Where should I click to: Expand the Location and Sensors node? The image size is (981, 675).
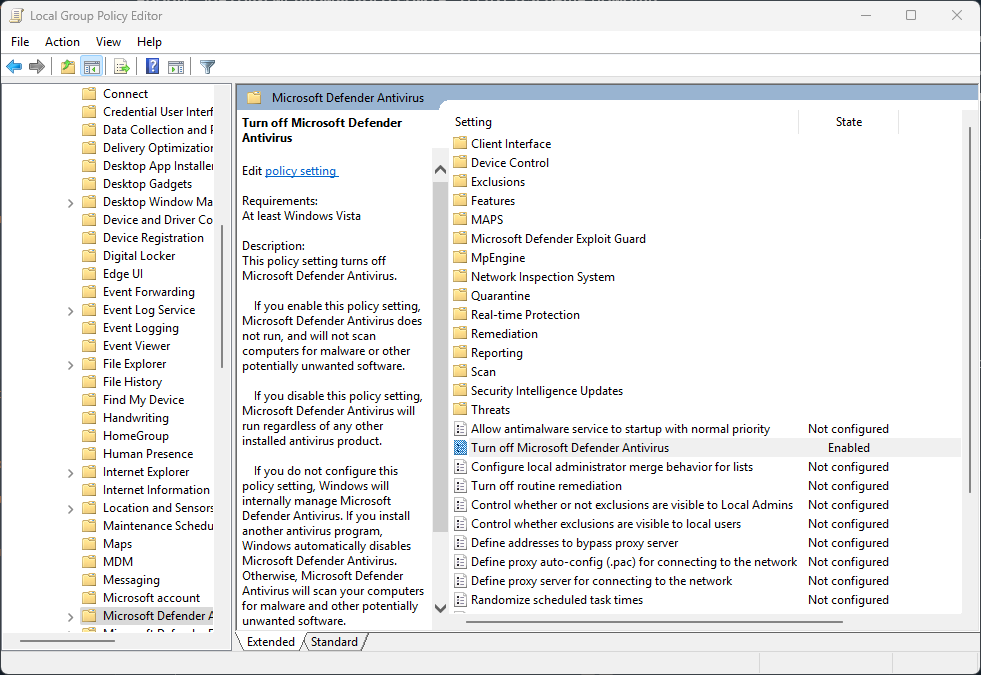coord(70,509)
